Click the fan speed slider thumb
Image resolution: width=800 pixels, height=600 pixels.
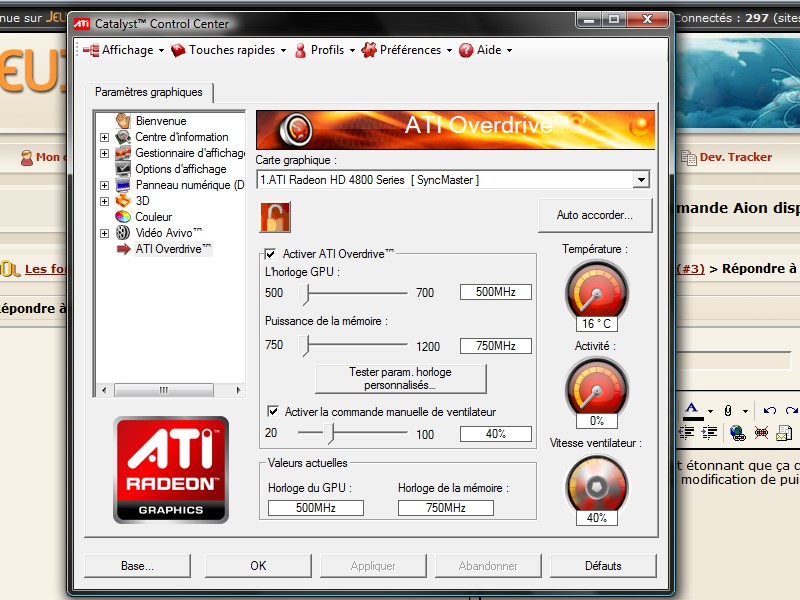click(330, 433)
